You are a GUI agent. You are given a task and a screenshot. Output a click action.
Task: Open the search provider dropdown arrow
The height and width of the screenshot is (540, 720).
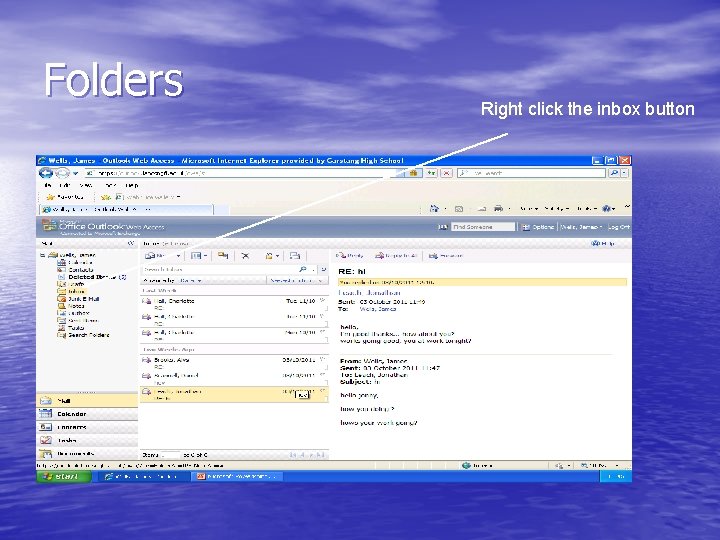pos(624,173)
